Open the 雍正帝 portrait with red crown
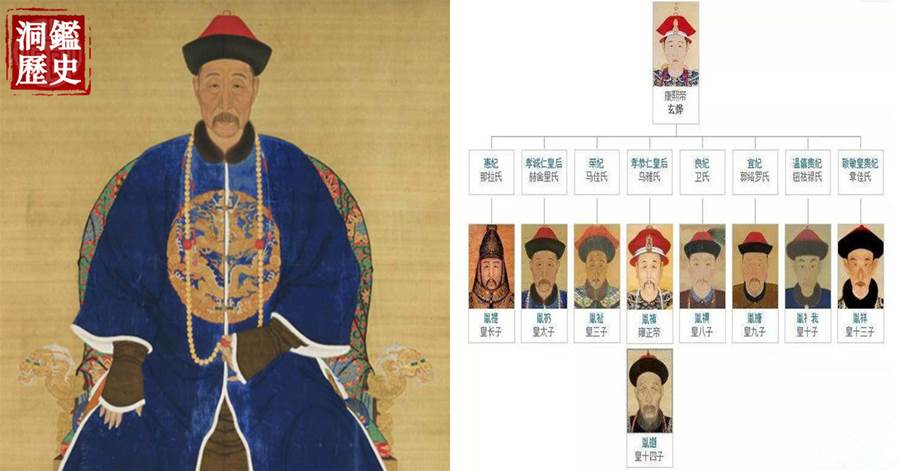The image size is (900, 471). tap(650, 267)
